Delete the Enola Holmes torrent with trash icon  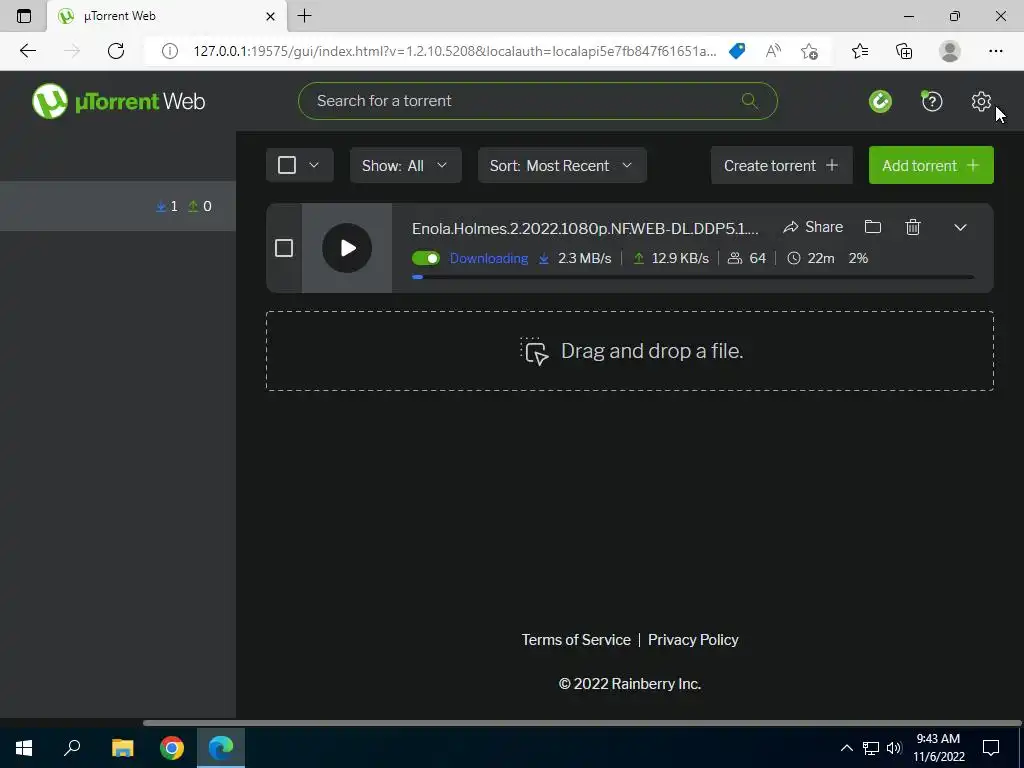point(913,227)
